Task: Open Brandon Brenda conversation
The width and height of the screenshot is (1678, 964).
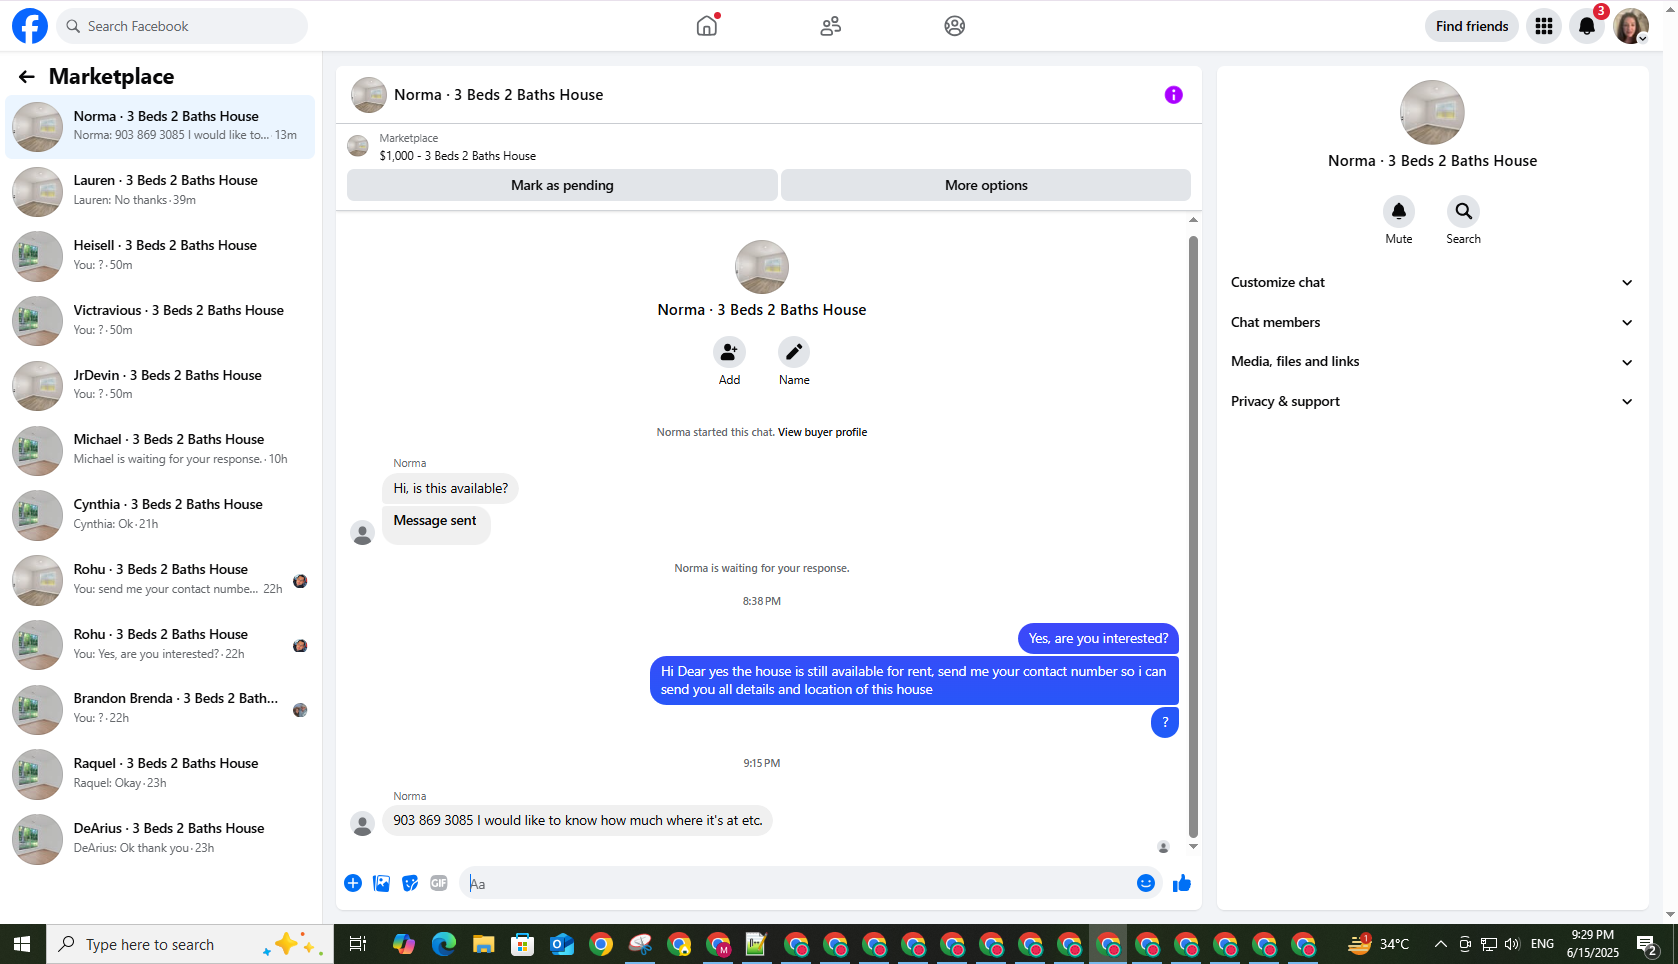Action: coord(160,709)
